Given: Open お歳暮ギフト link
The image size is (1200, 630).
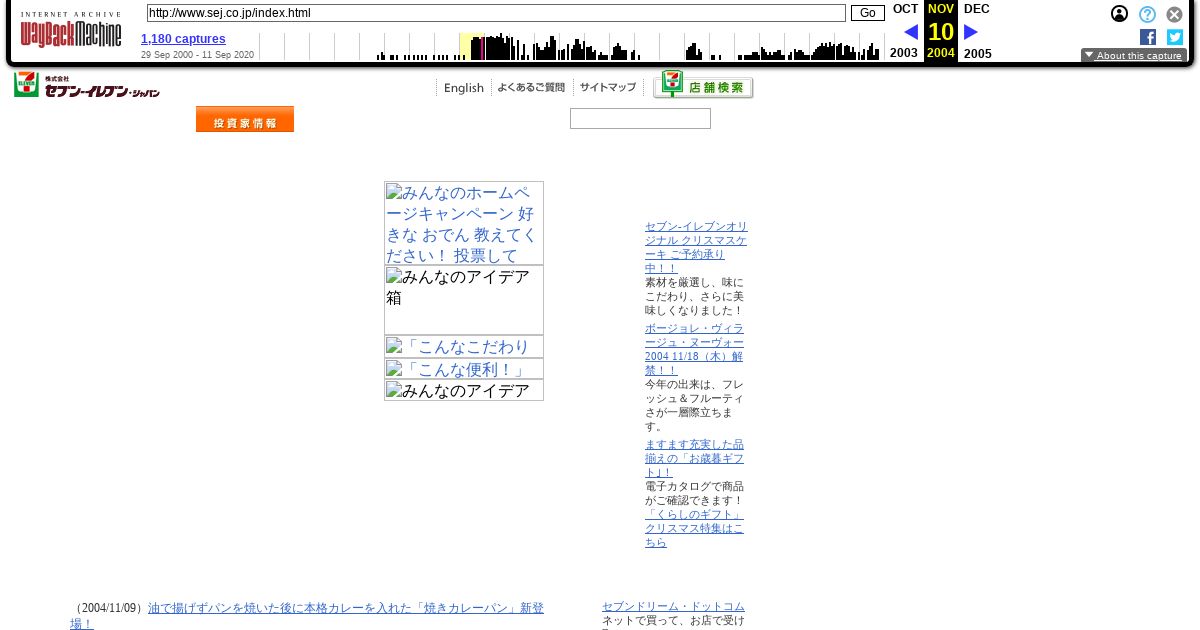Looking at the screenshot, I should tap(695, 458).
